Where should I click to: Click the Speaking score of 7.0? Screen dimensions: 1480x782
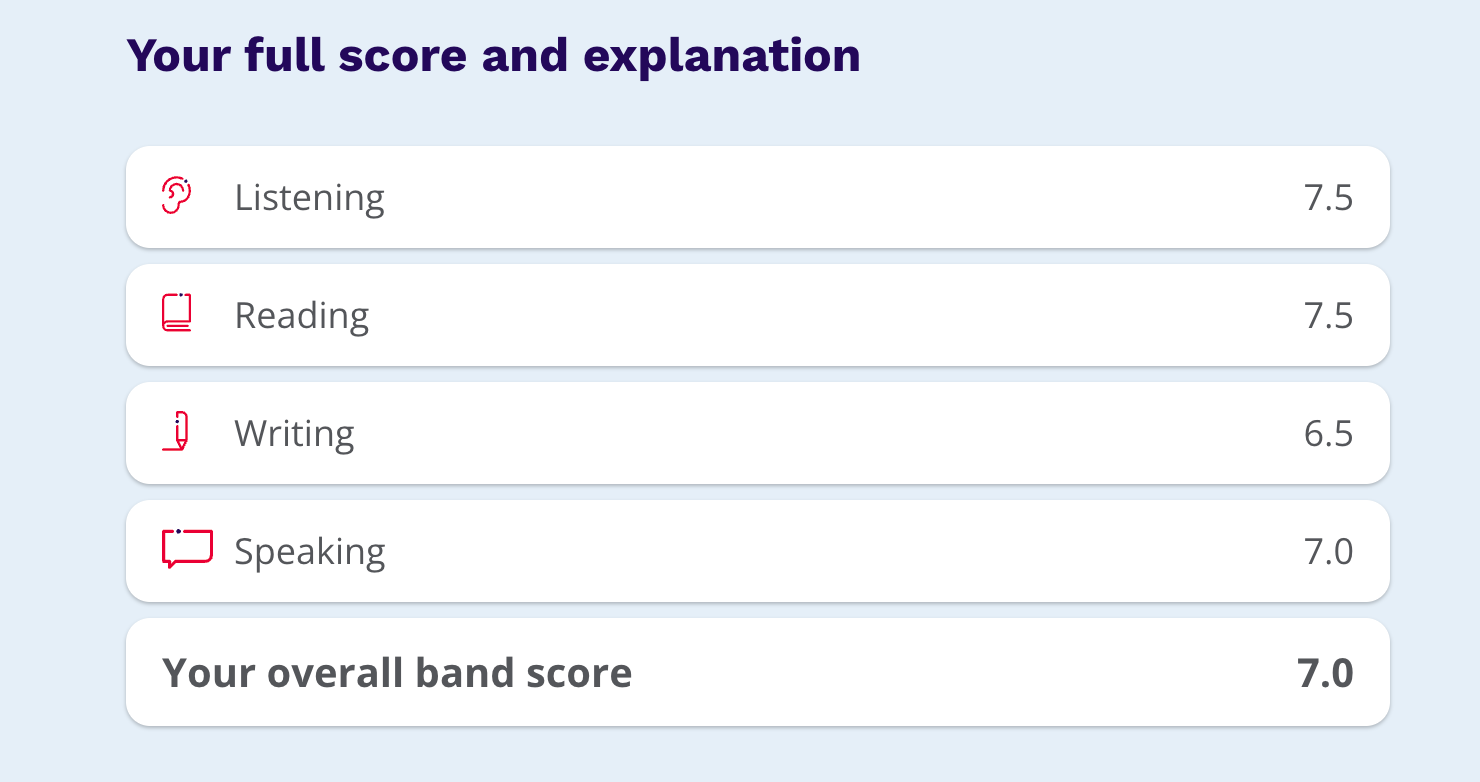click(x=1328, y=552)
